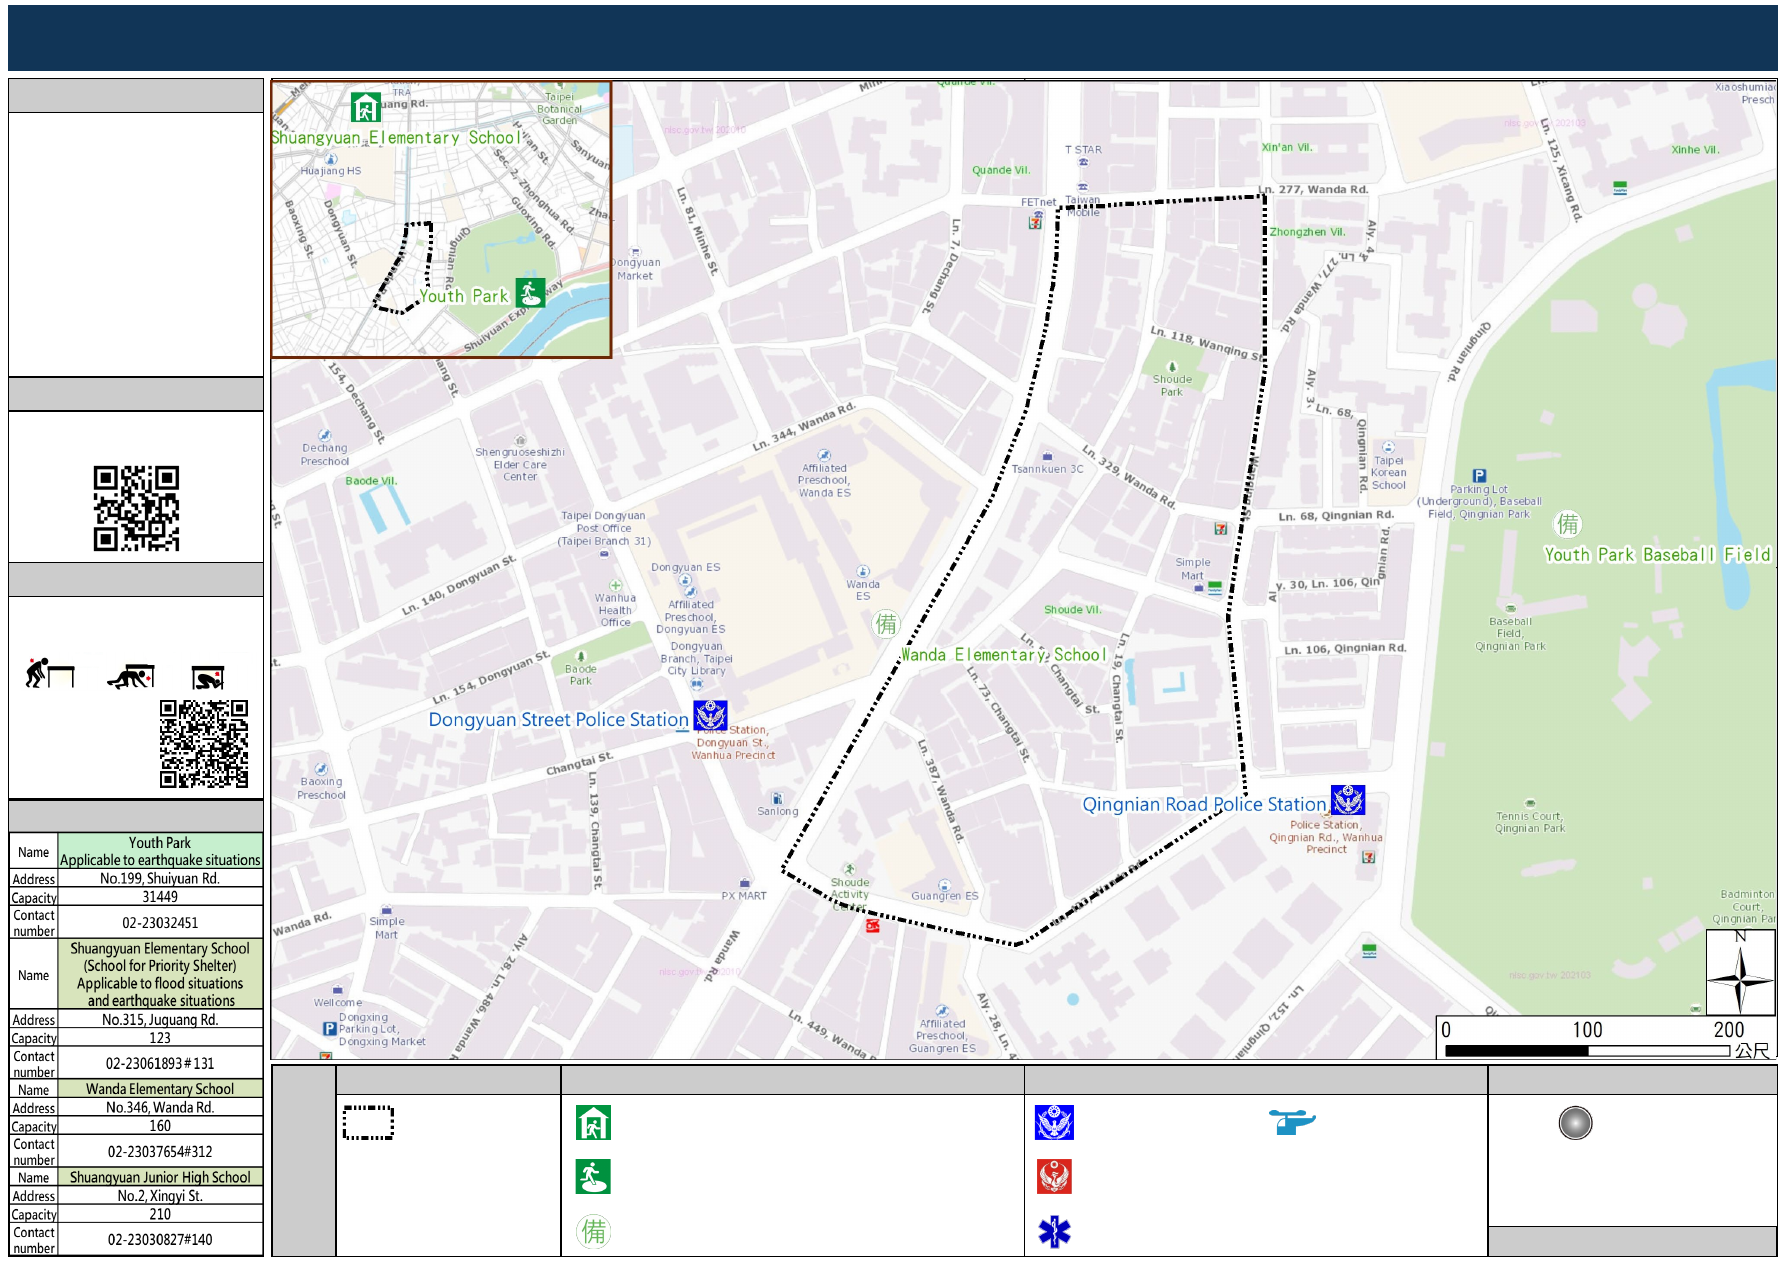This screenshot has height=1263, width=1786.
Task: Click the Youth Park Baseball Field map label
Action: tap(1657, 555)
